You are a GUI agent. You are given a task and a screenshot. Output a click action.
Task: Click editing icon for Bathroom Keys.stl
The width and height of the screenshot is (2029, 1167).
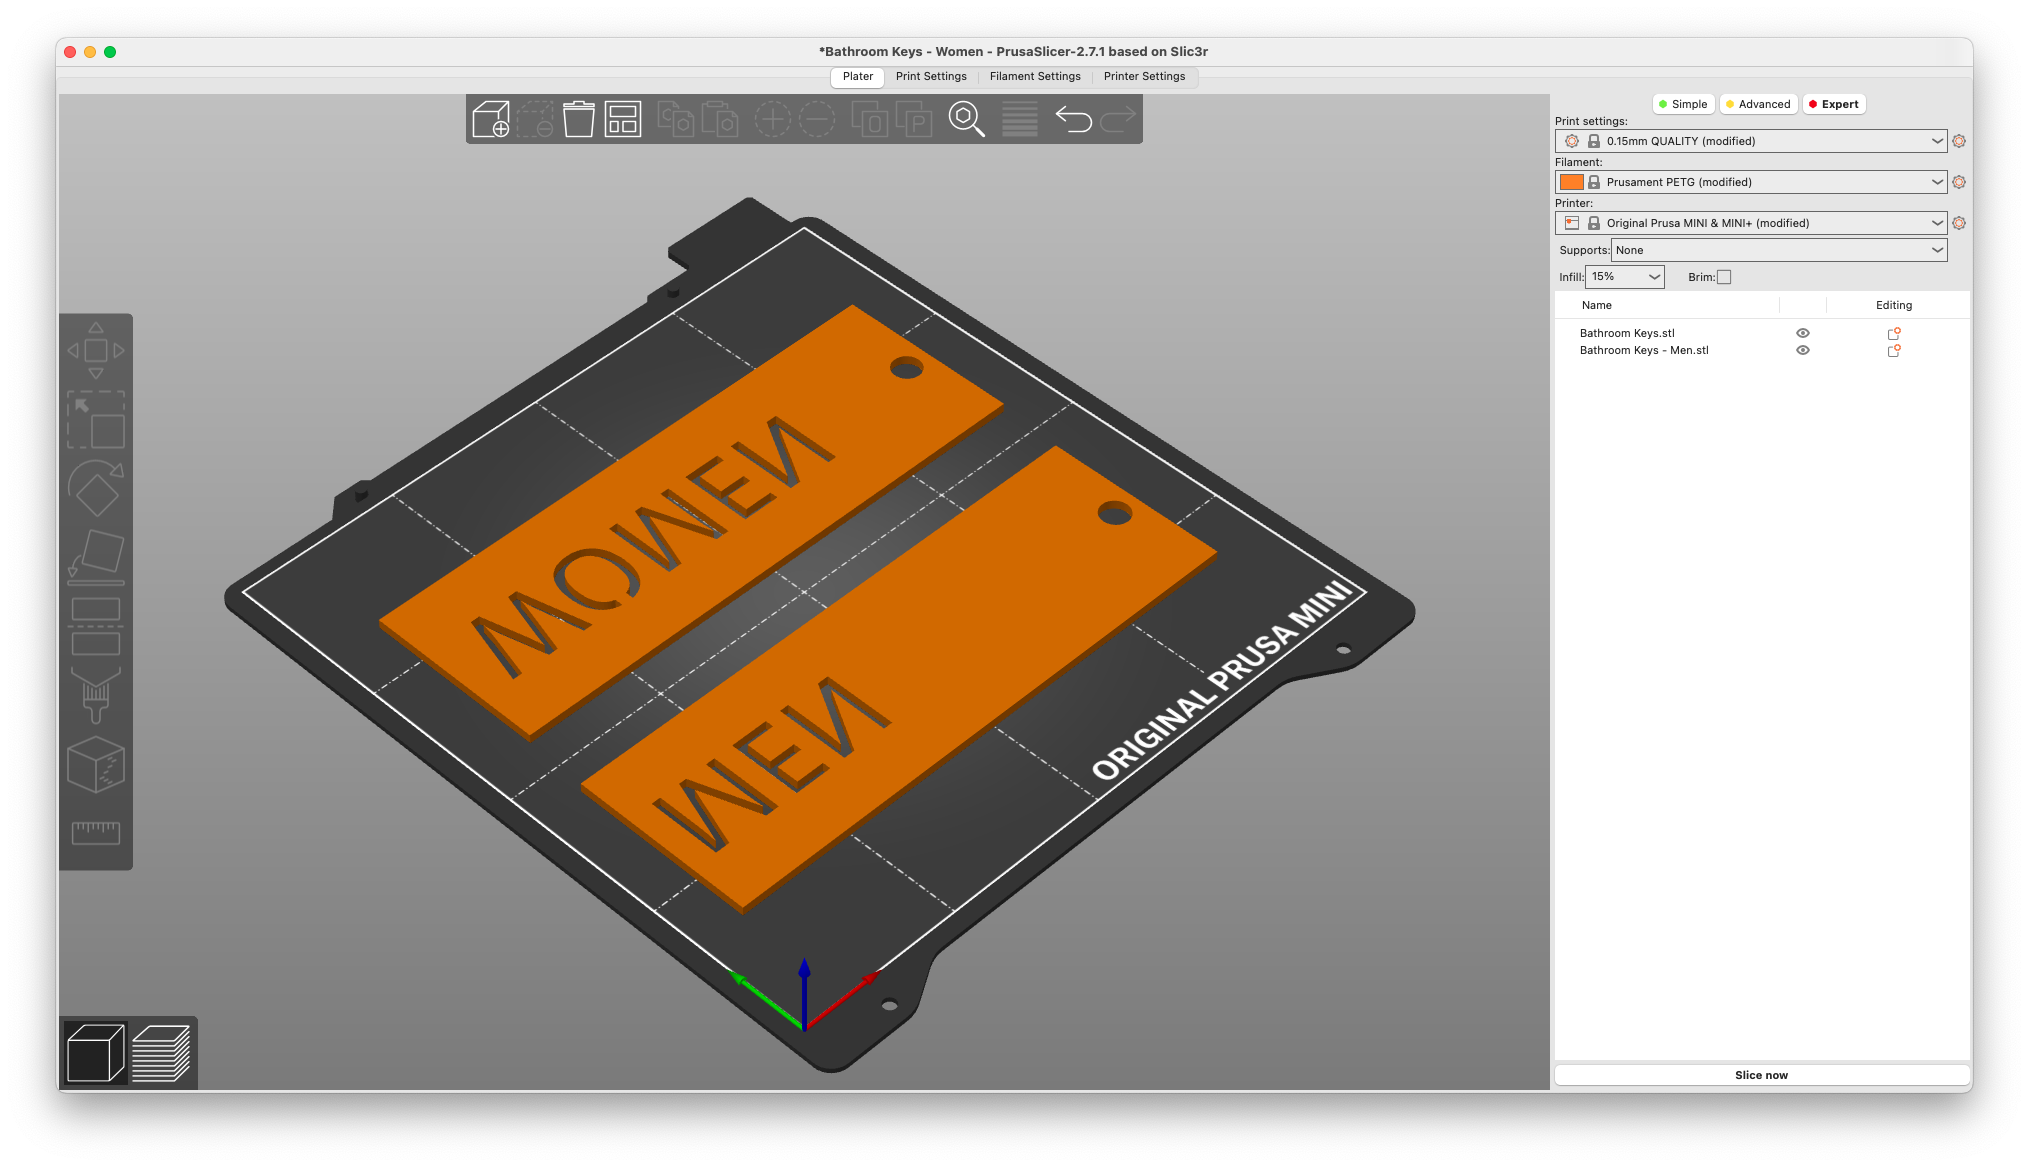(1893, 333)
